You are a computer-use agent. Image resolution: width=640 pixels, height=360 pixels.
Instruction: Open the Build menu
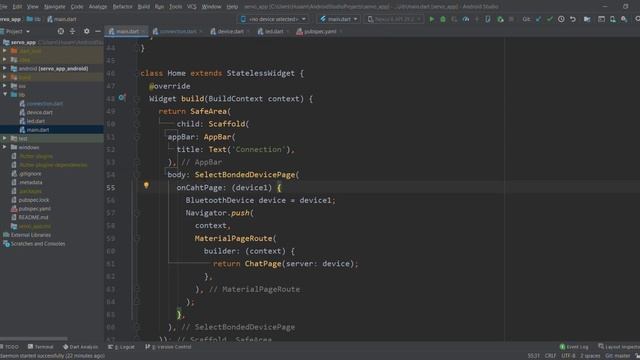(144, 7)
